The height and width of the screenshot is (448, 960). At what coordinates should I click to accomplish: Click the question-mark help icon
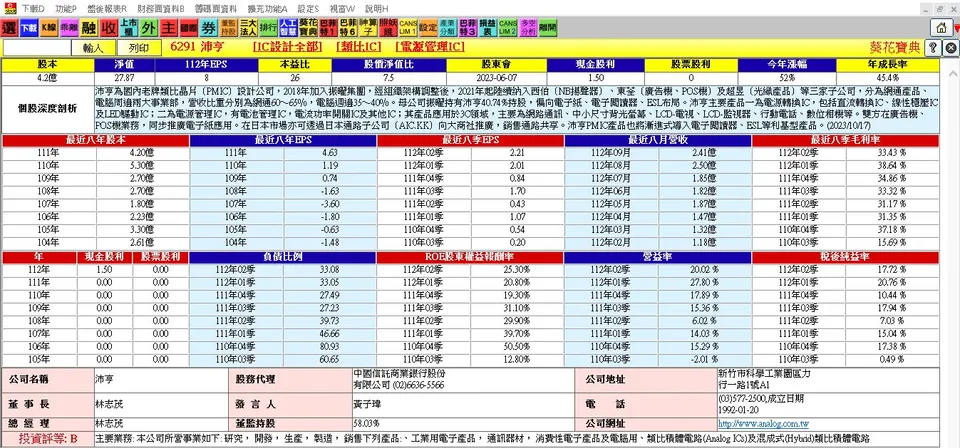[934, 48]
